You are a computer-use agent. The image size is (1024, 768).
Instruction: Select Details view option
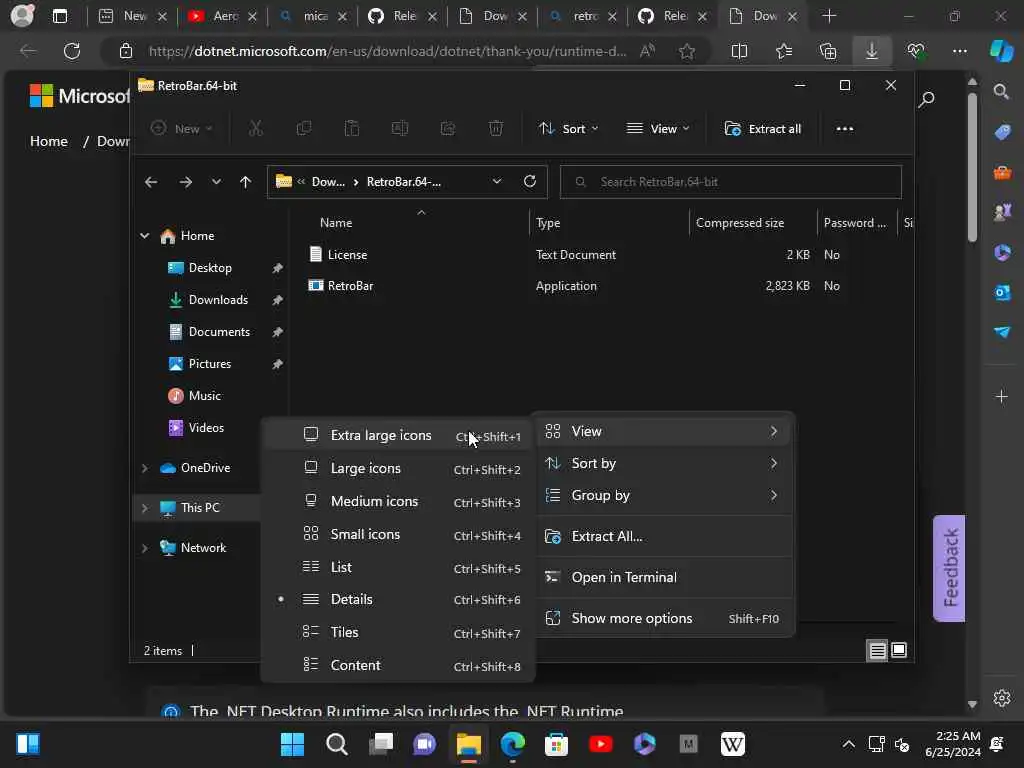[x=398, y=600]
